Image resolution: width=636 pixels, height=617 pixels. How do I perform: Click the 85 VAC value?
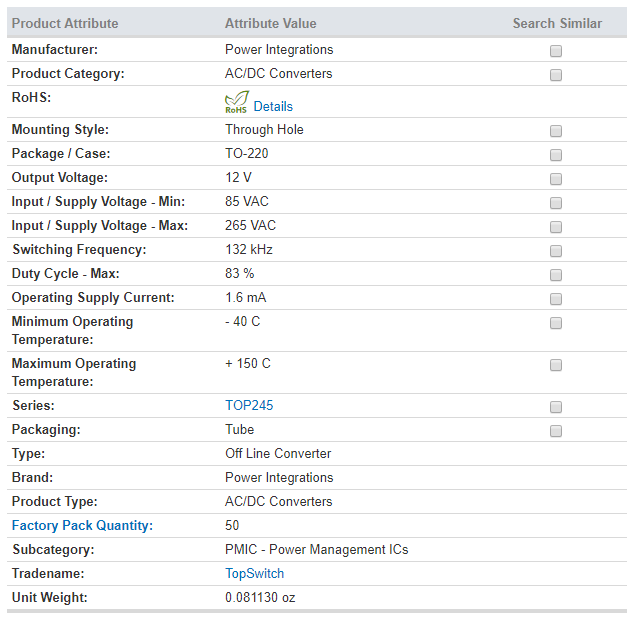(247, 201)
